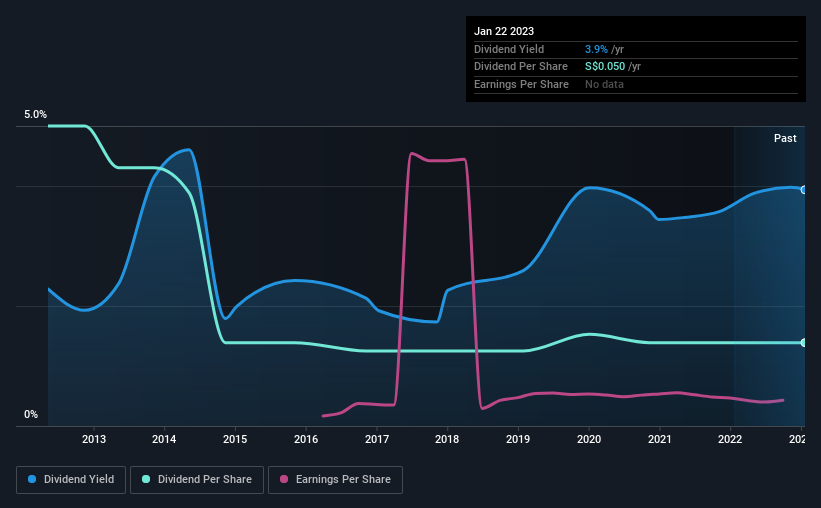This screenshot has height=508, width=821.
Task: Click the blue endpoint marker on yield line
Action: coord(804,190)
